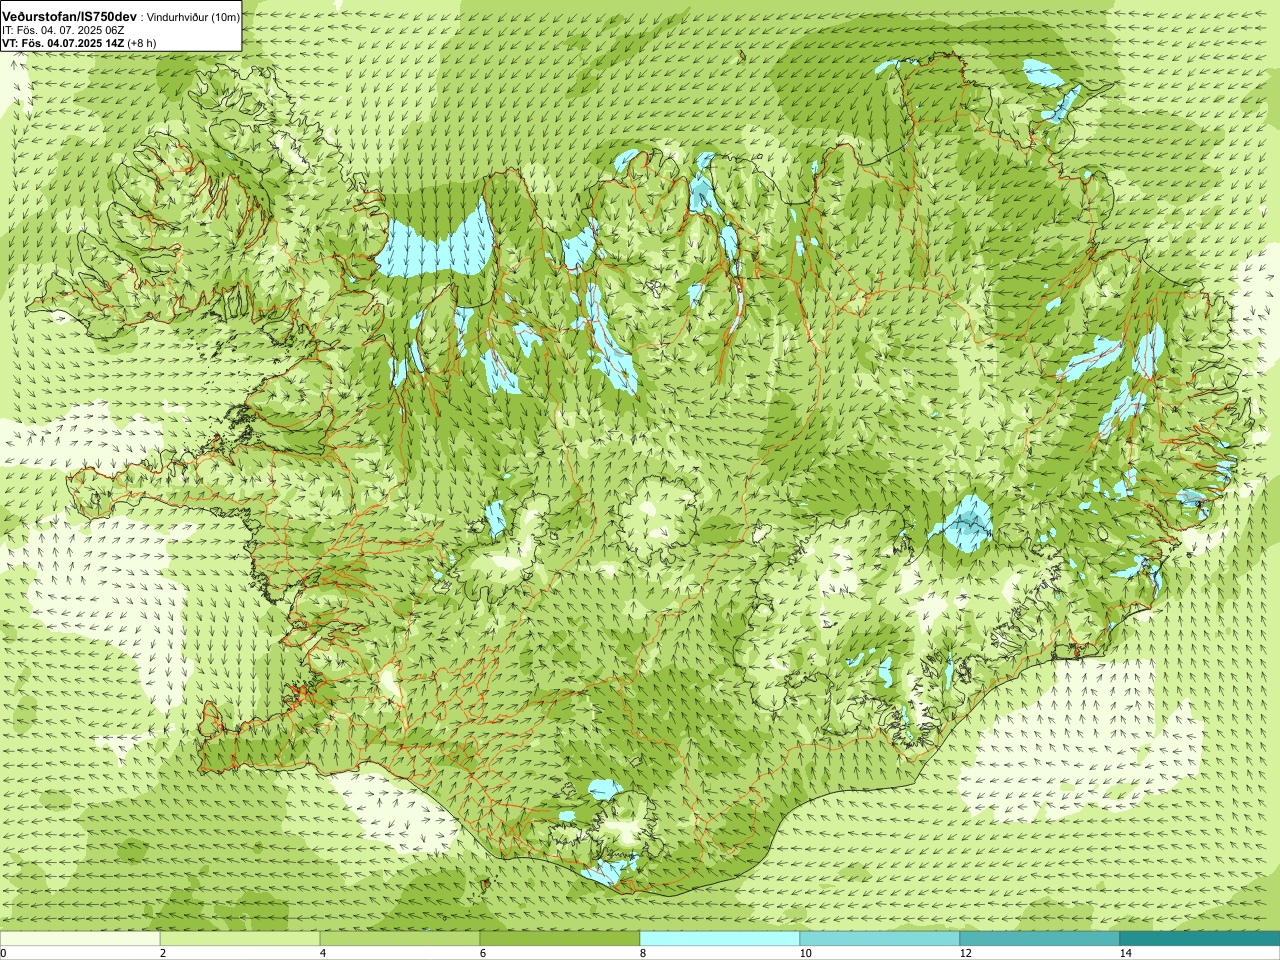
Task: Pick the dark teal above-14 legend swatch
Action: (1200, 938)
